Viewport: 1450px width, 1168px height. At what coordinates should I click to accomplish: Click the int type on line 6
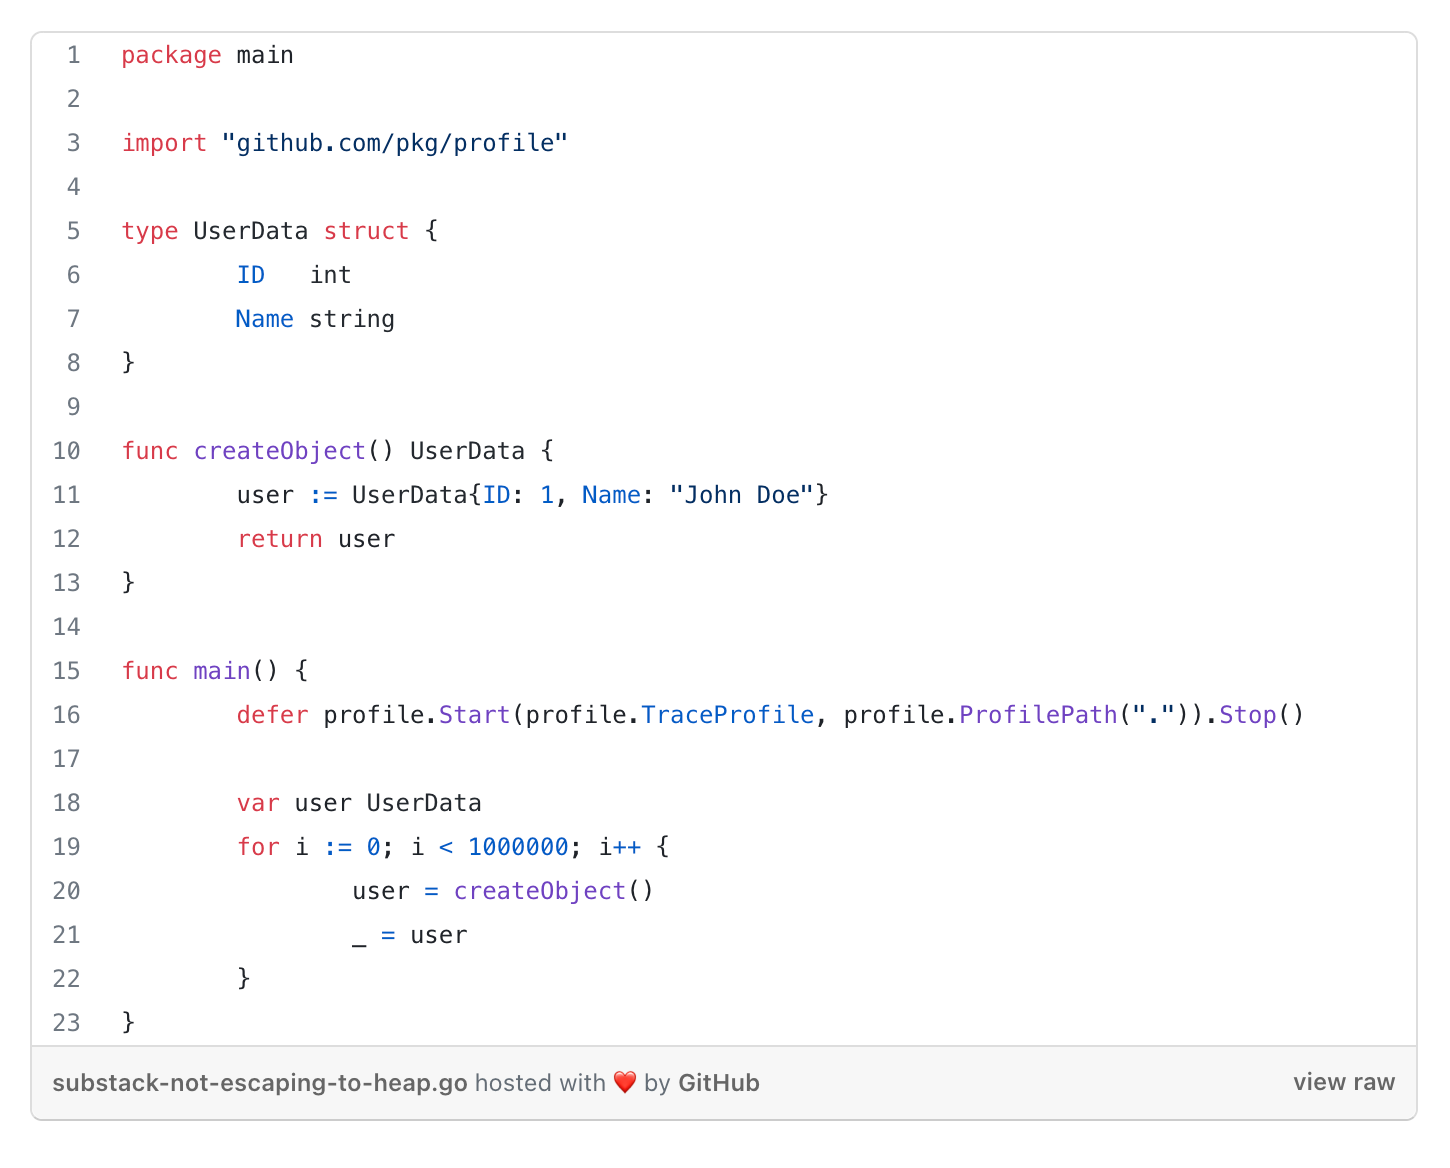[330, 275]
